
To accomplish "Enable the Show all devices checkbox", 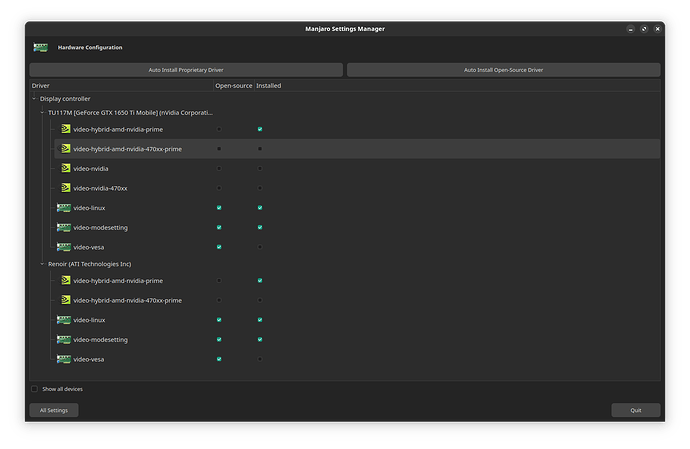I will pos(34,389).
